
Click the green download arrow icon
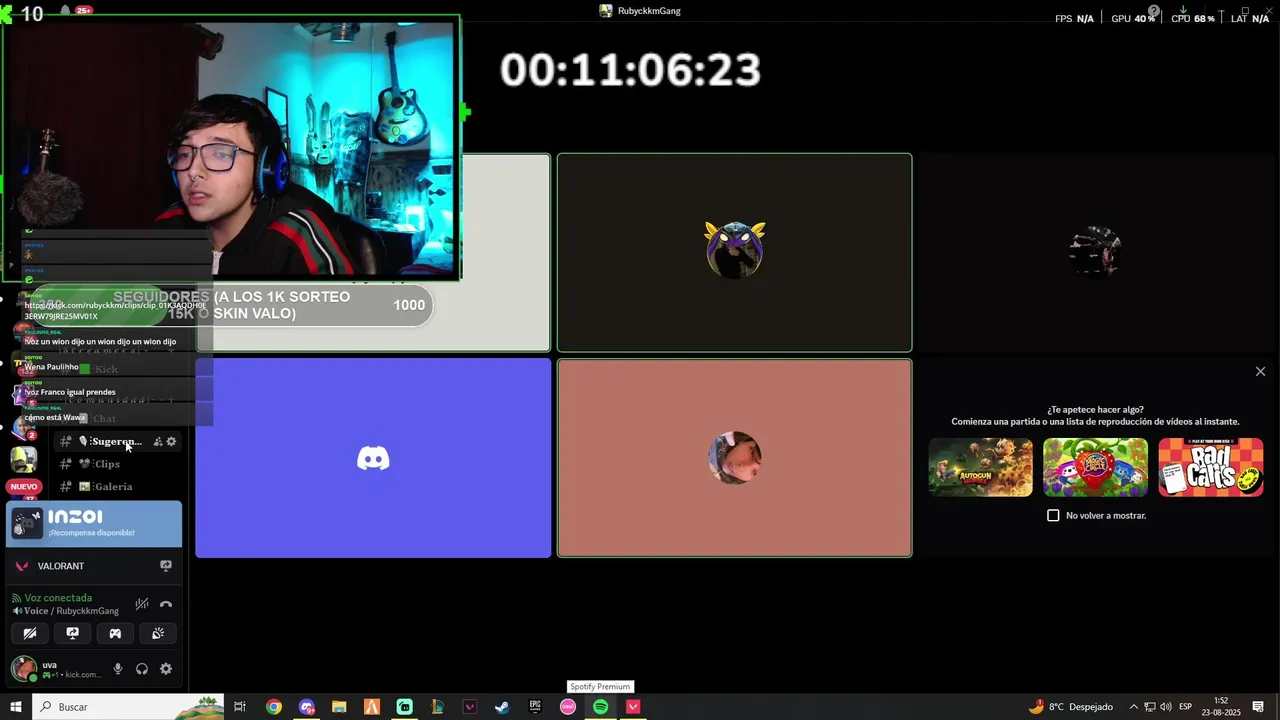(x=1183, y=10)
